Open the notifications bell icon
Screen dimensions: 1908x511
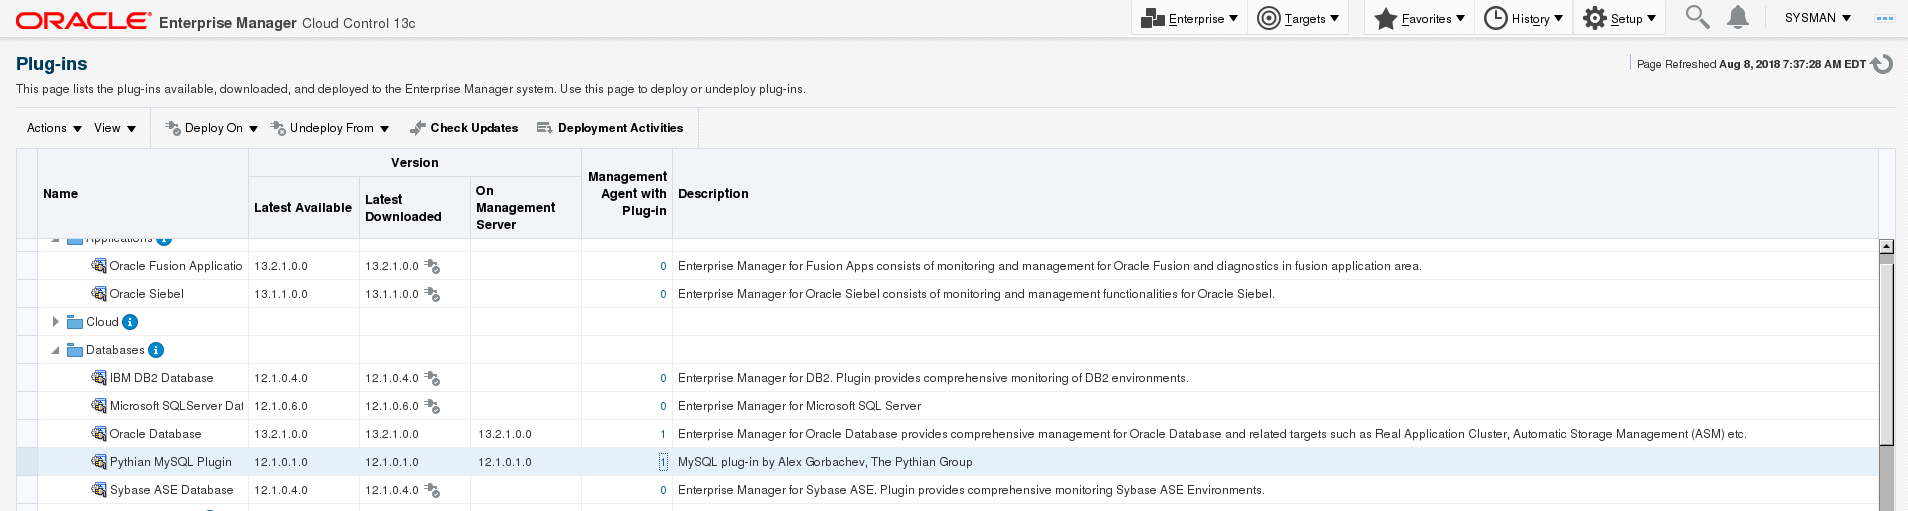(x=1738, y=17)
